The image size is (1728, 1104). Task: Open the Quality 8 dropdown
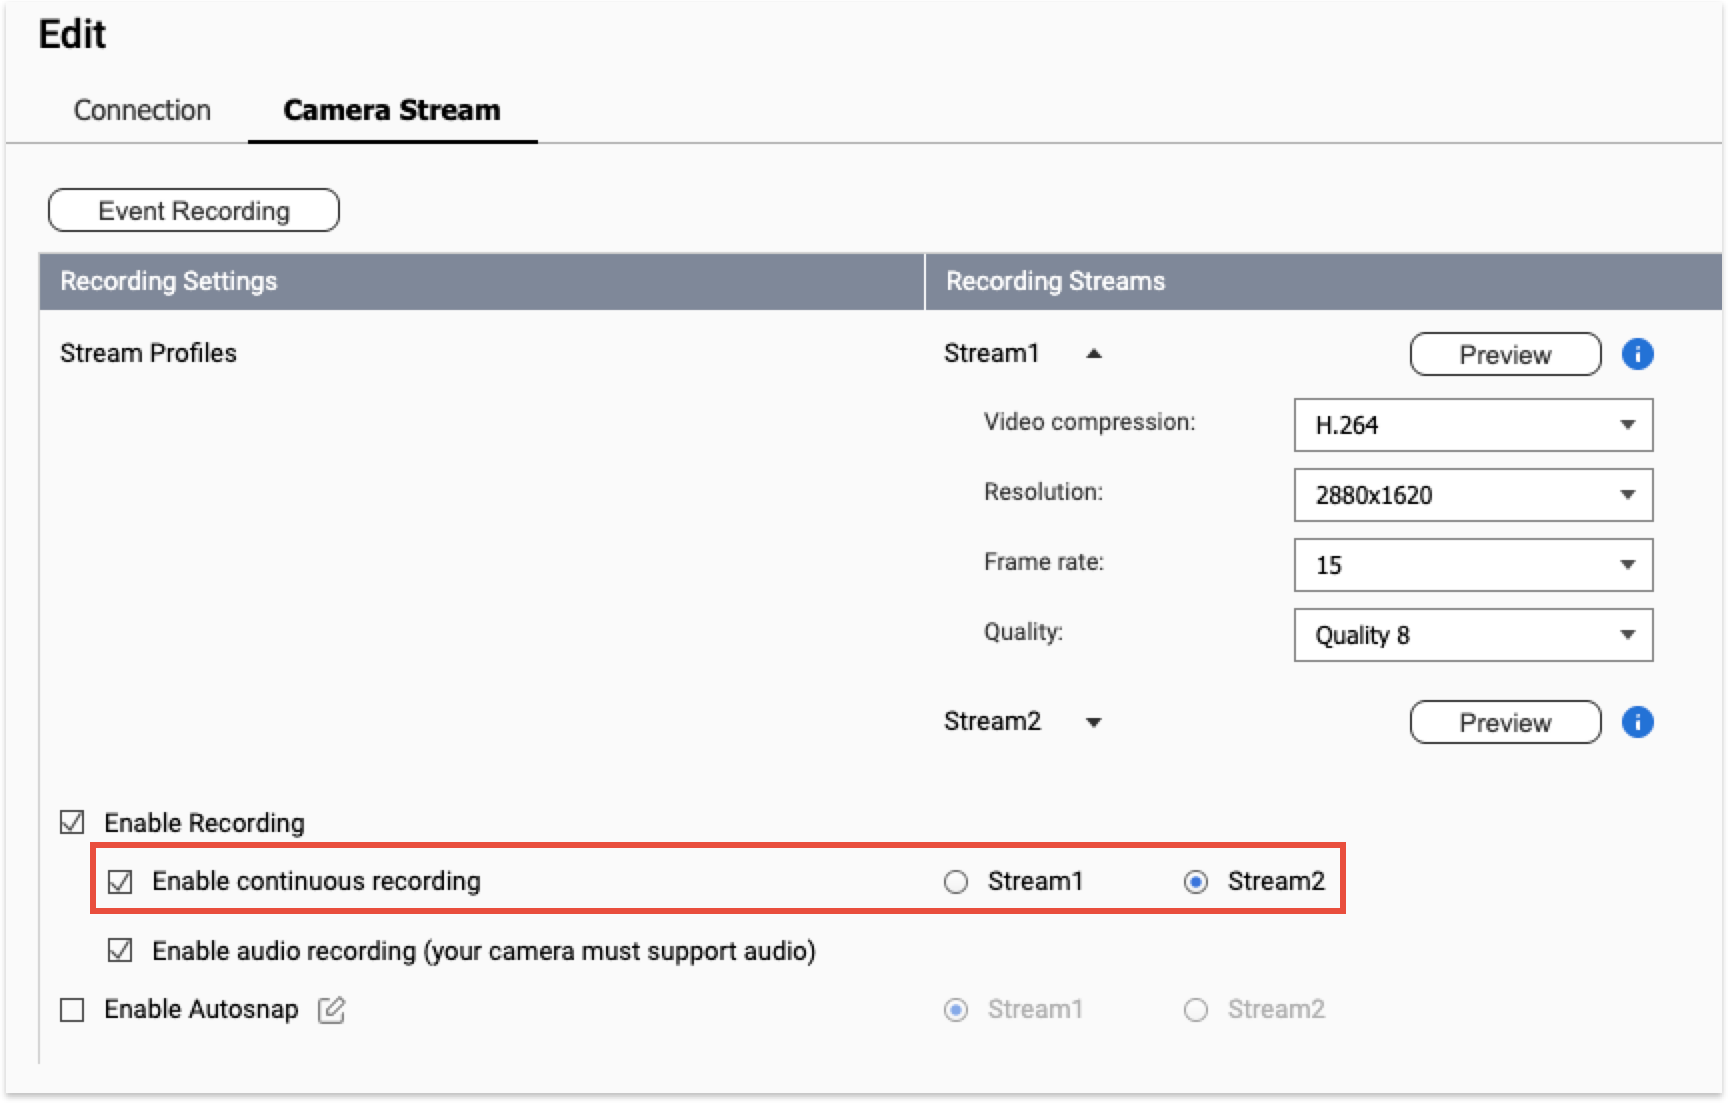tap(1472, 635)
